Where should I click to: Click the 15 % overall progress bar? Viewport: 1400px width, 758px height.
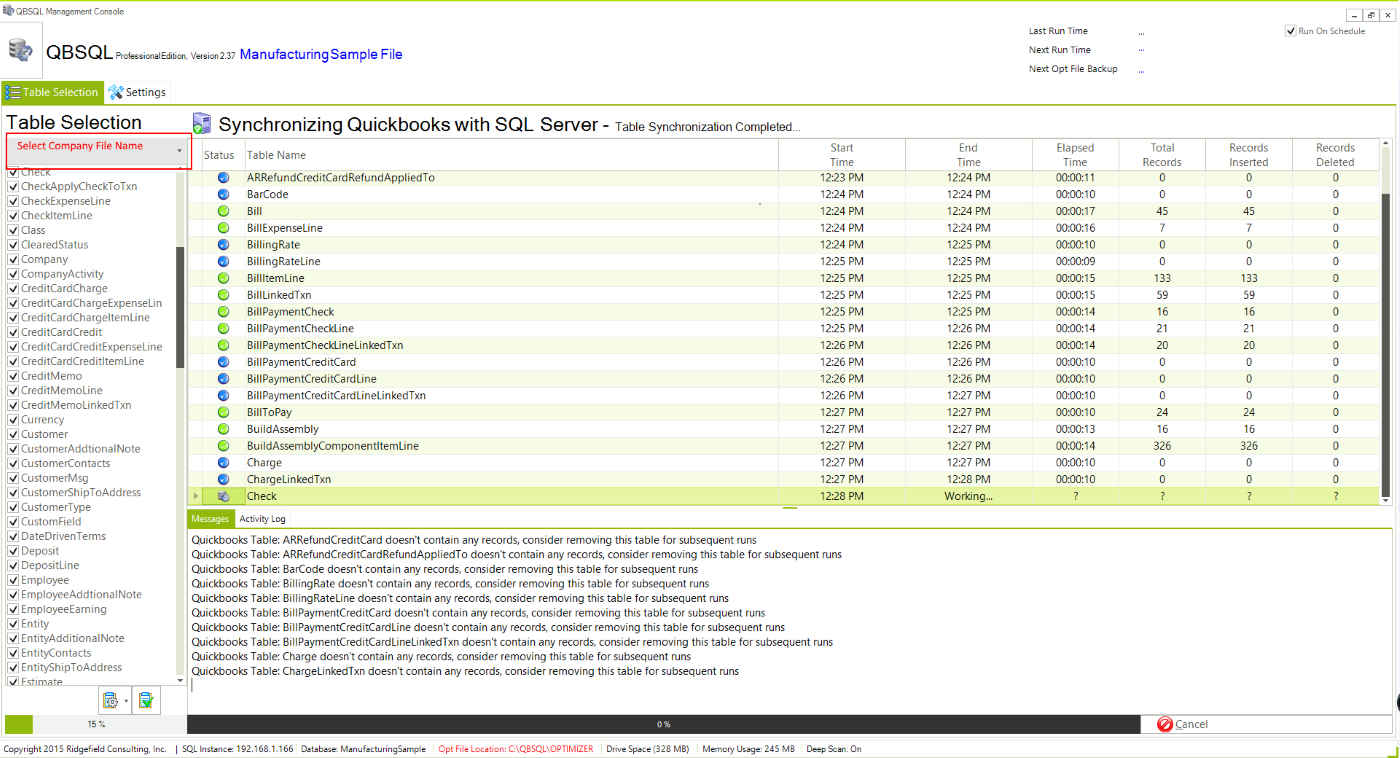click(x=95, y=724)
